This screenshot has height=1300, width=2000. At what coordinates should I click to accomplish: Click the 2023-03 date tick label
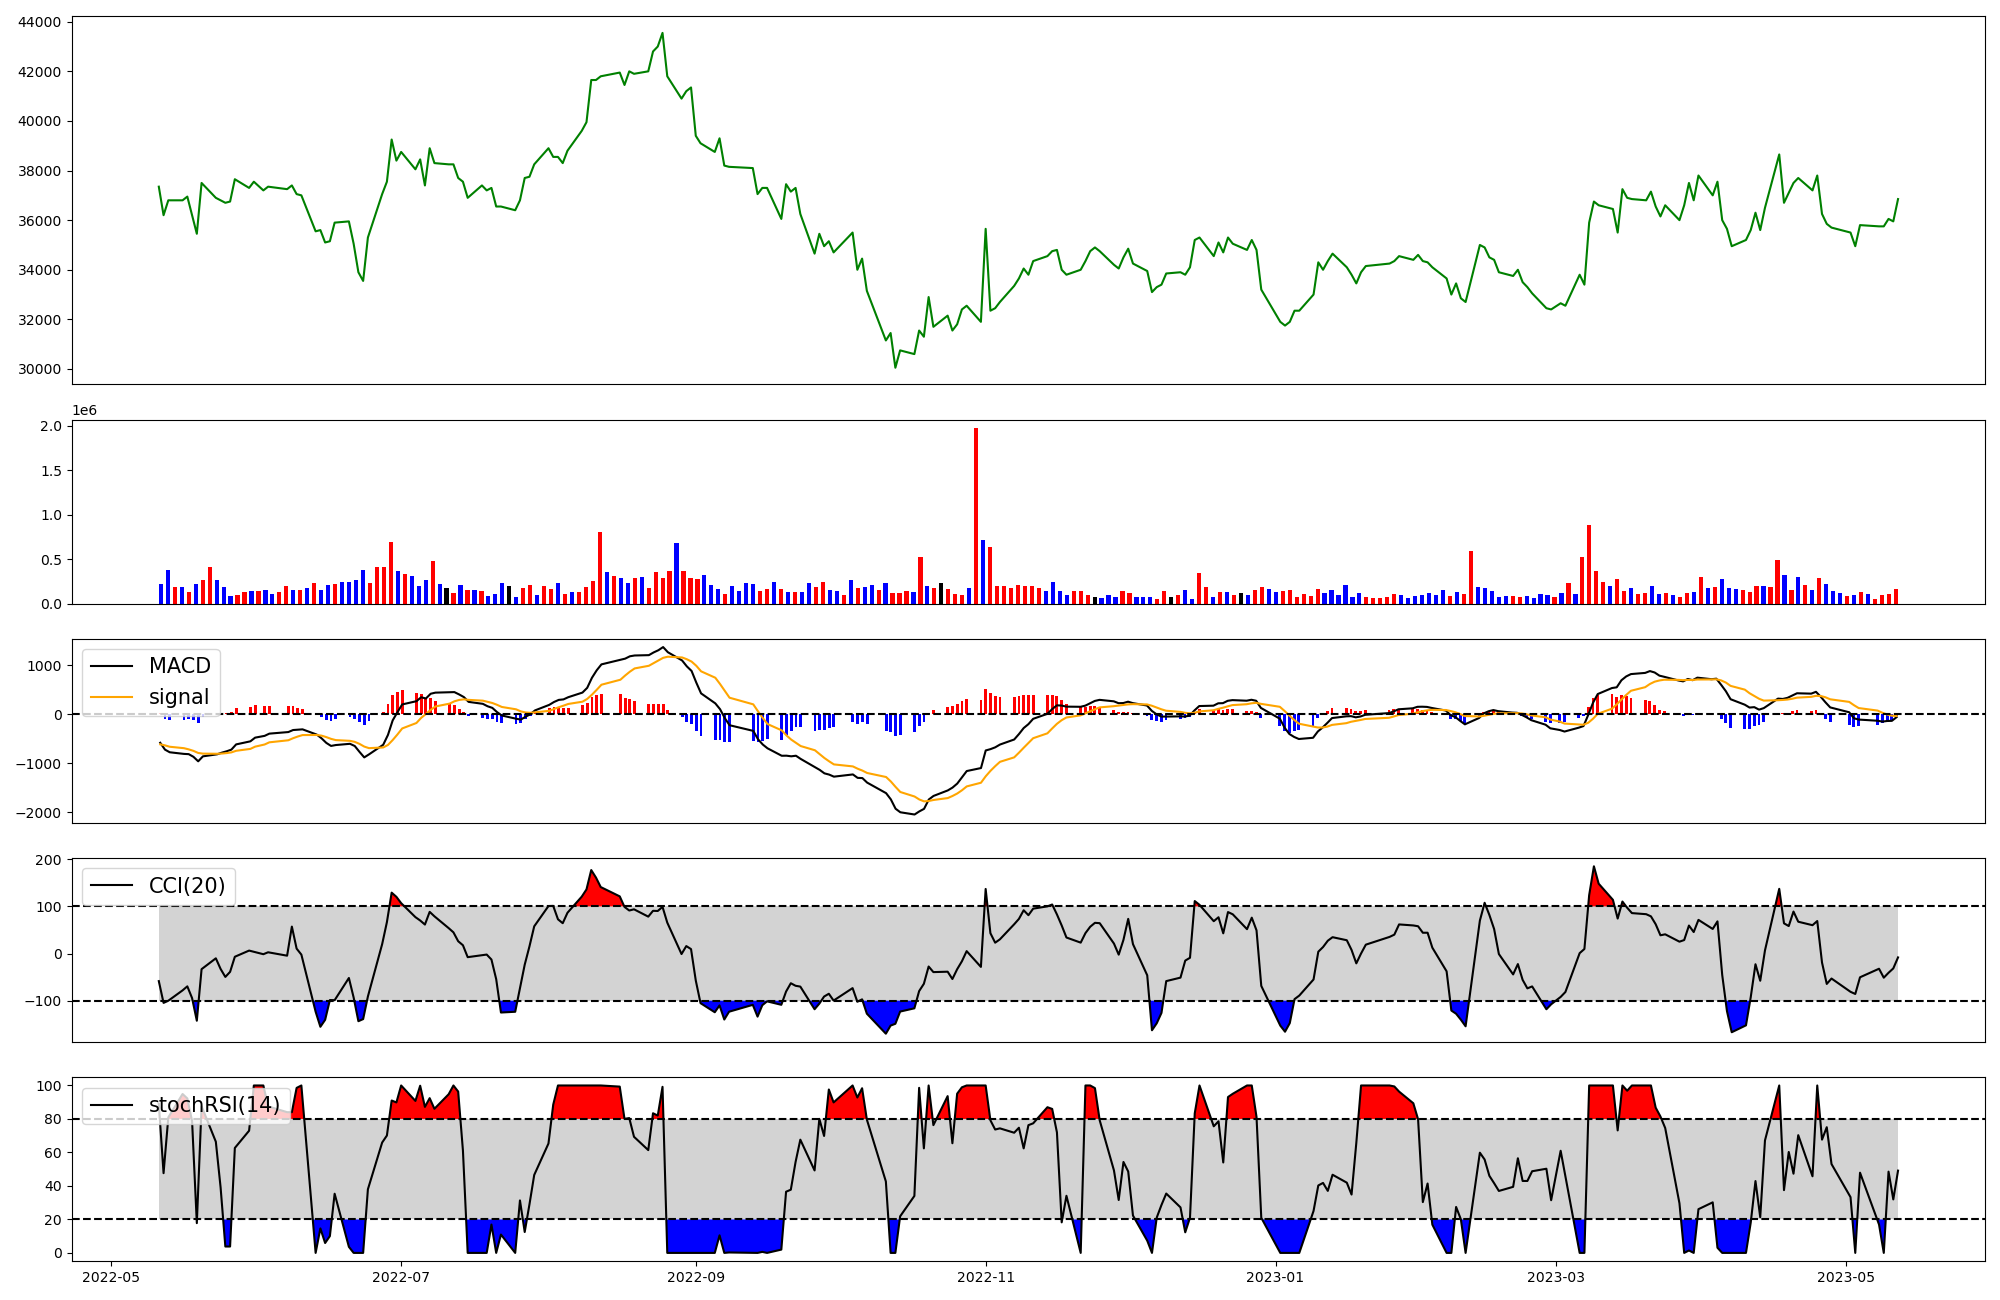pos(1556,1277)
